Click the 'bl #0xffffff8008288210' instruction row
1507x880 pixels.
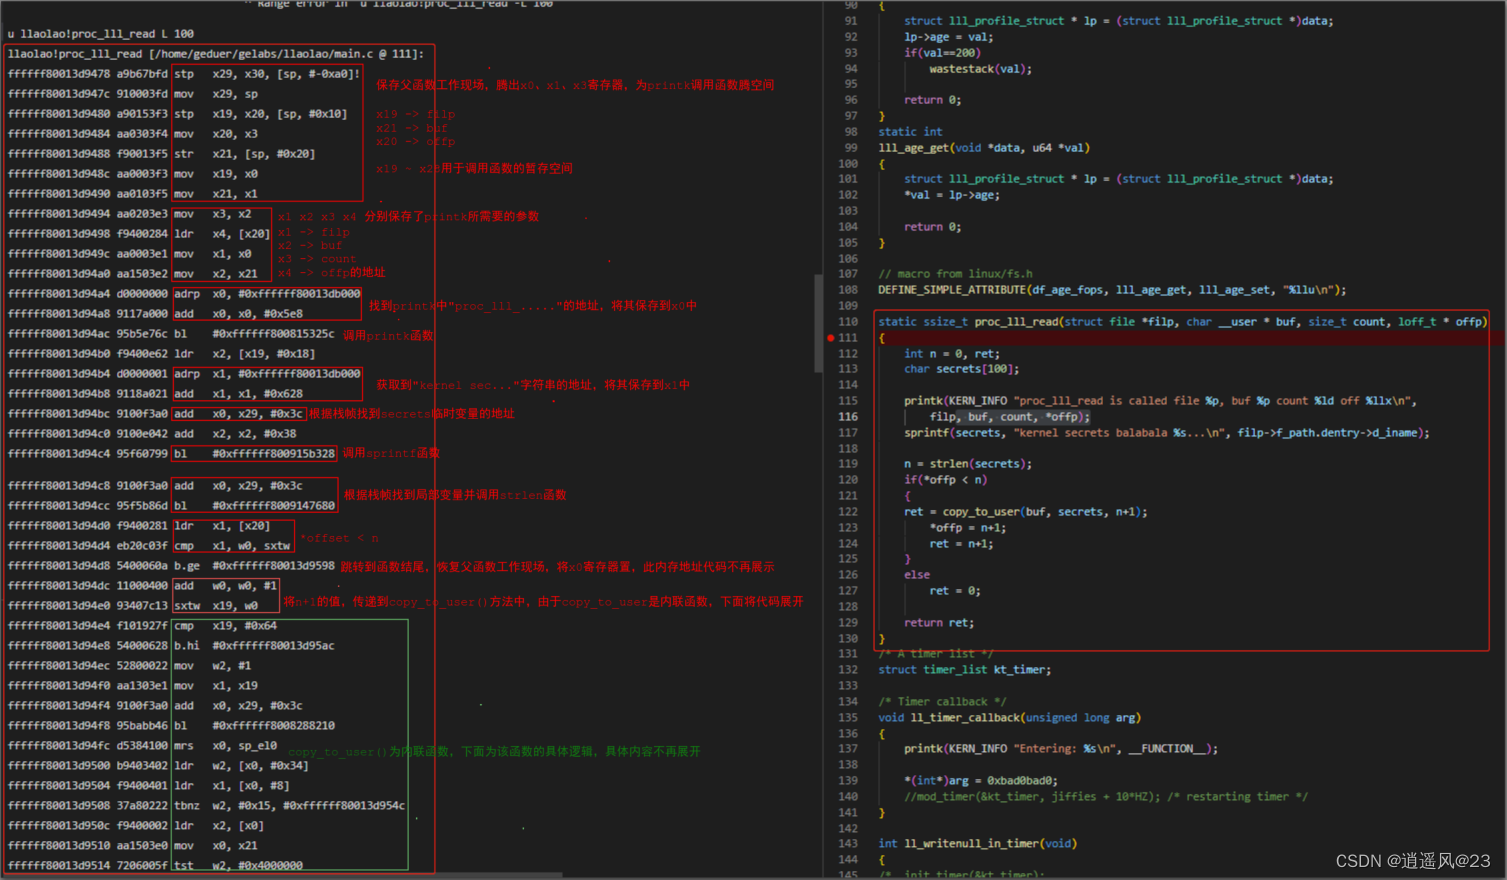tap(171, 726)
